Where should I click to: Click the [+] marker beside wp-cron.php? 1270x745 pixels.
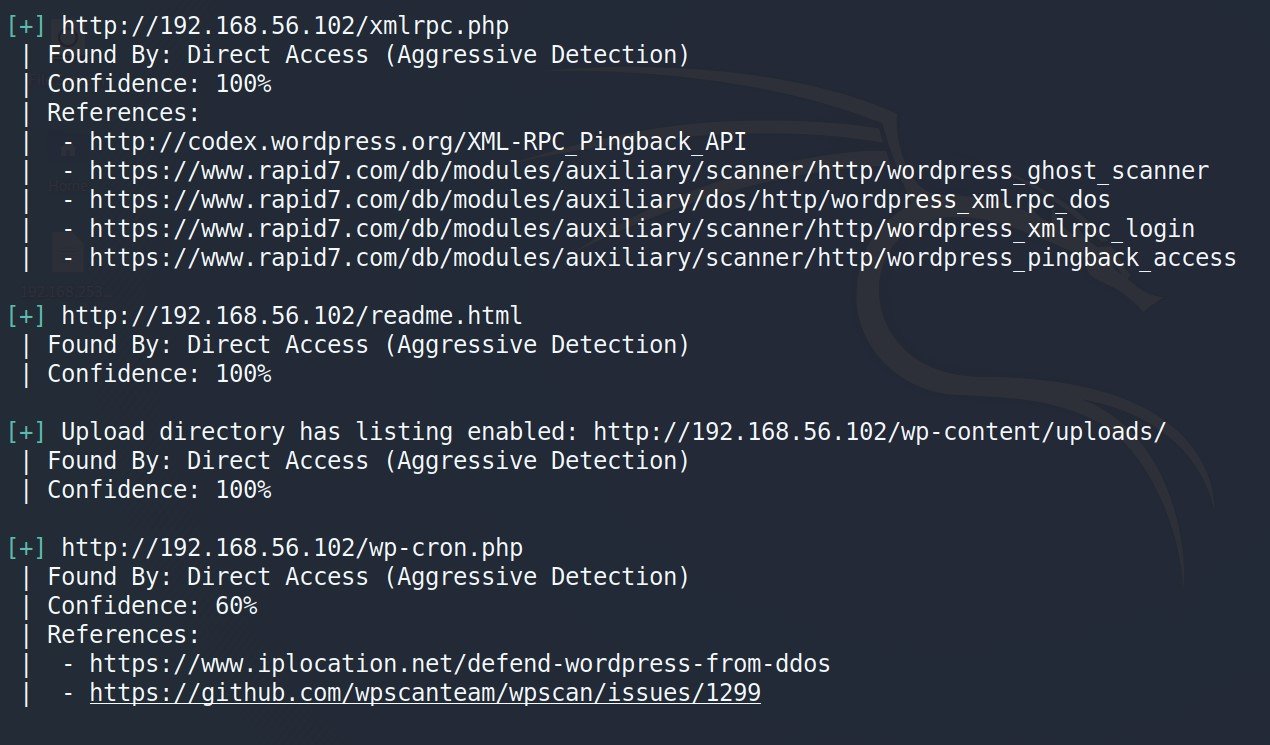click(x=26, y=548)
